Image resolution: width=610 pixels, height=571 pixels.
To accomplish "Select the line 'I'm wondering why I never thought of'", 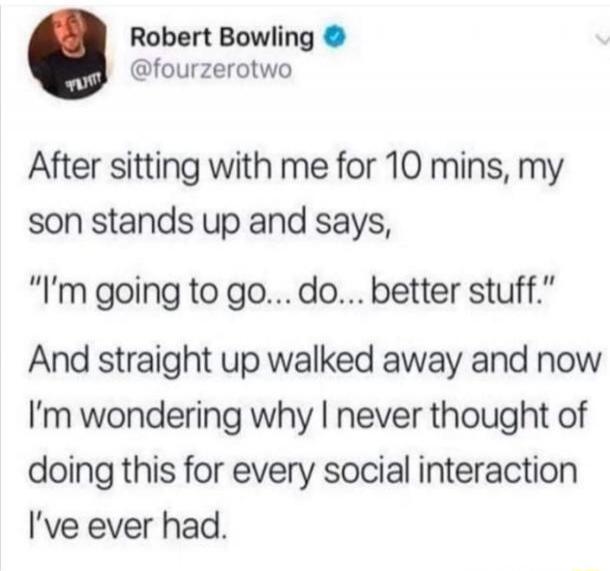I will pos(307,416).
